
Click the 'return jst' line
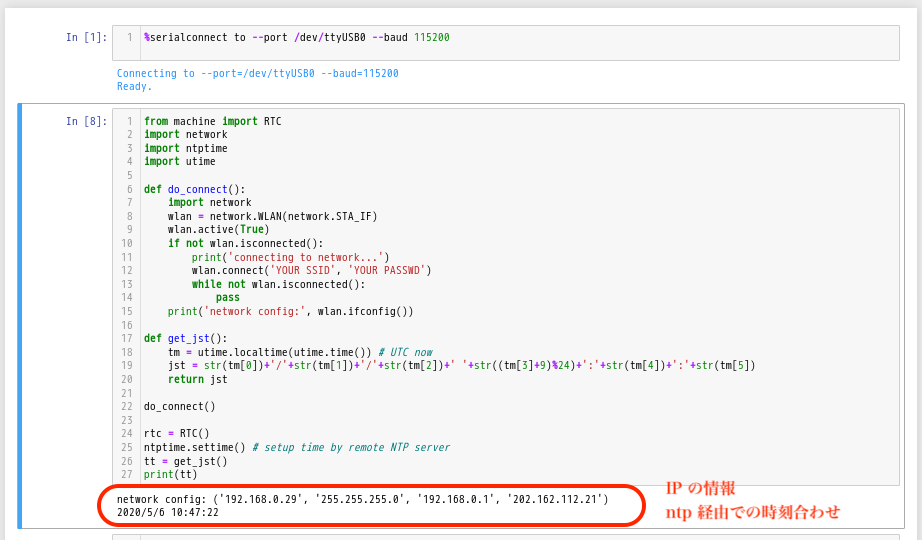197,379
